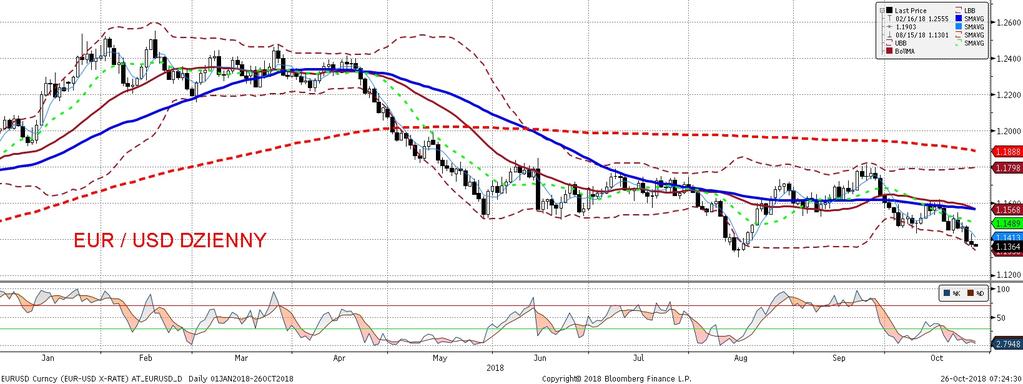The width and height of the screenshot is (1023, 384).
Task: Click the Sep date axis label
Action: pos(840,358)
